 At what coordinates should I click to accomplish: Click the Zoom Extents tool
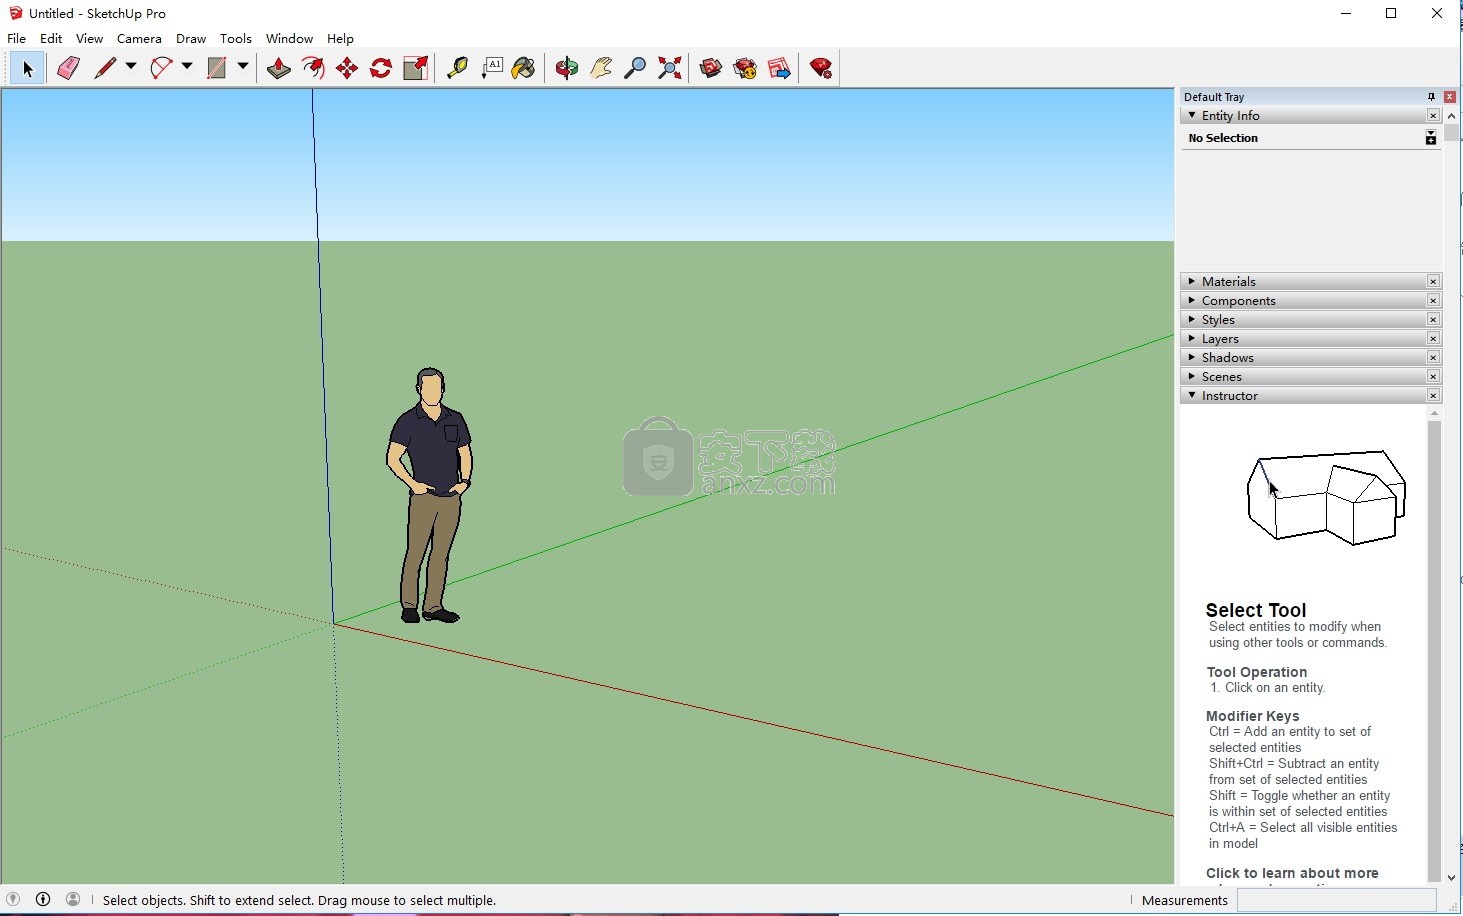[669, 68]
